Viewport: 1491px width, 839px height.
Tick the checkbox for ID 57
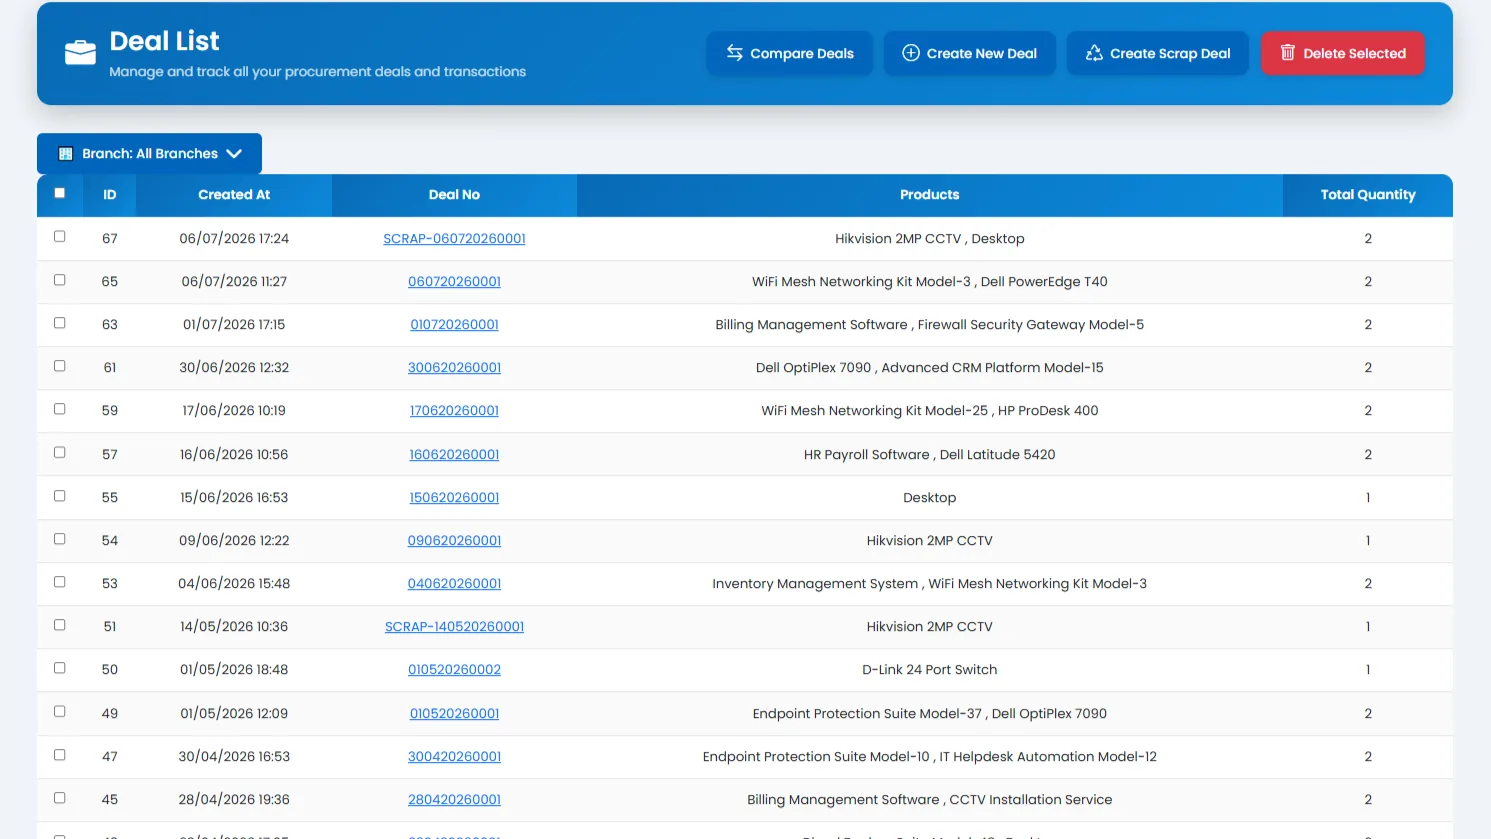(60, 453)
